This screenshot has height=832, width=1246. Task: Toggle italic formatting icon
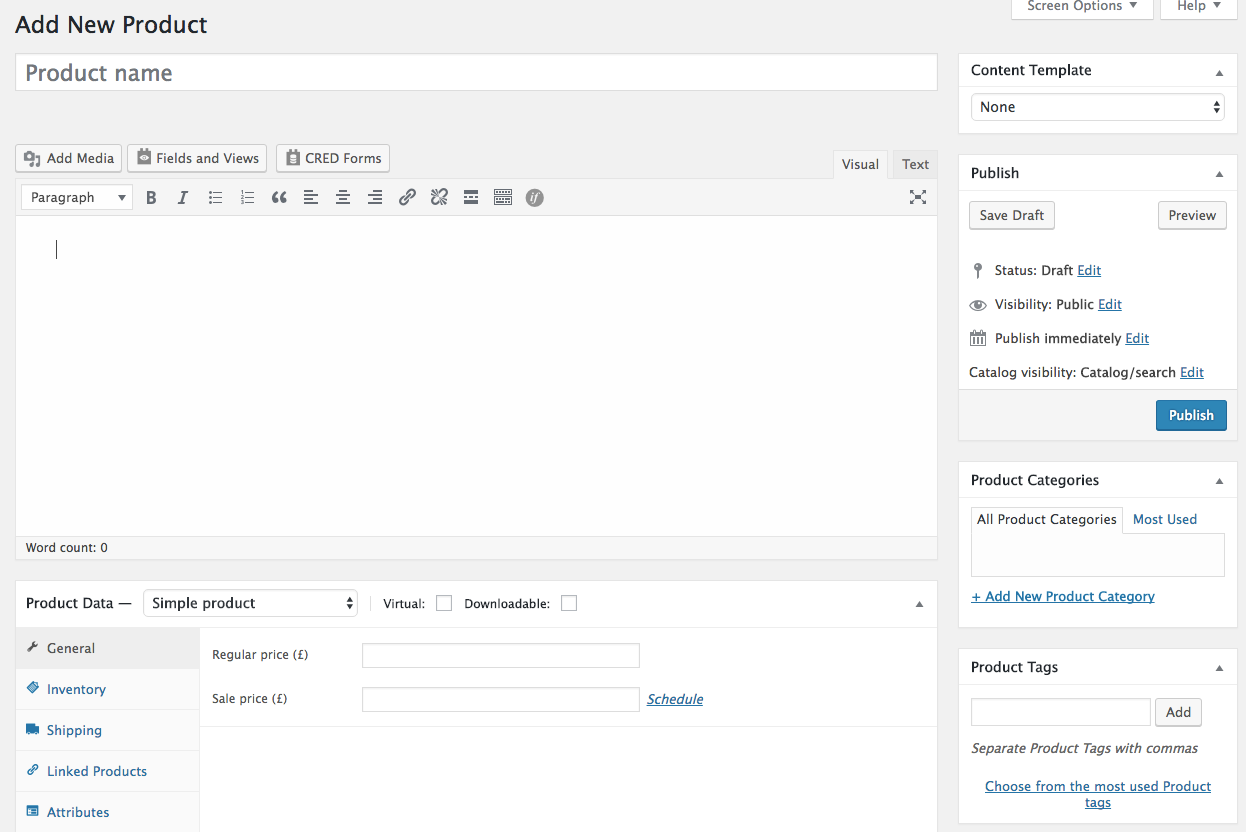(x=183, y=198)
